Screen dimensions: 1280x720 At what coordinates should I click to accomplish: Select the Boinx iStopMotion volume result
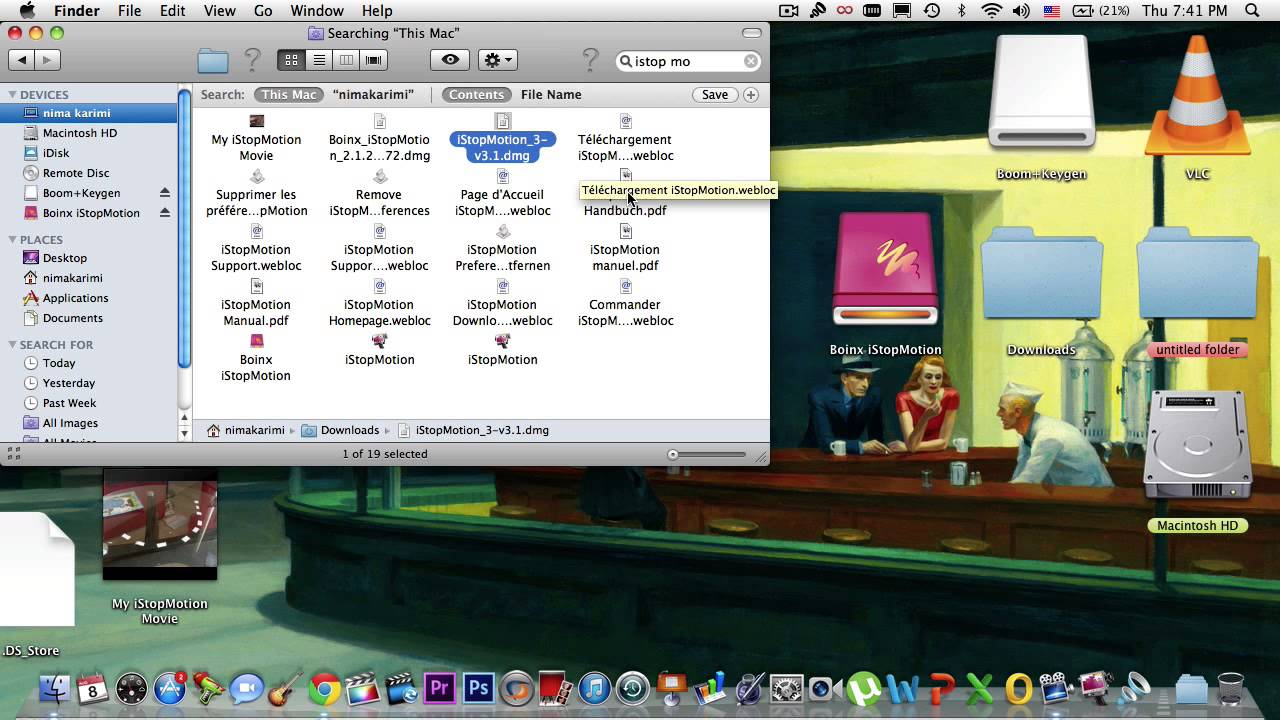[x=256, y=360]
